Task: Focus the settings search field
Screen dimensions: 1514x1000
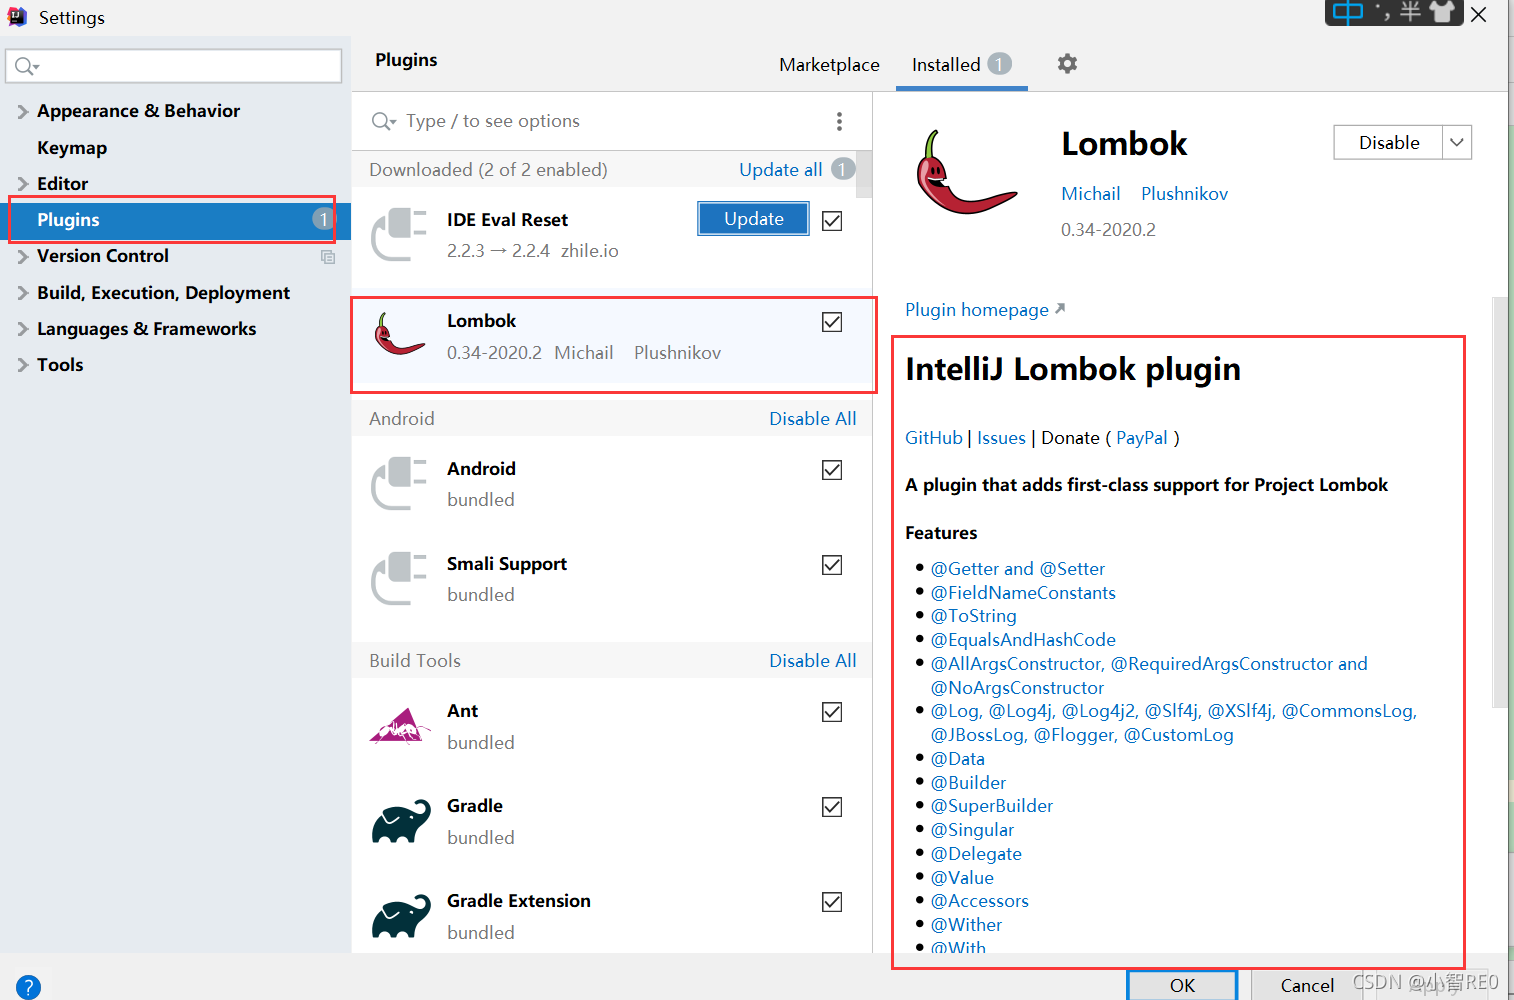Action: pyautogui.click(x=174, y=66)
